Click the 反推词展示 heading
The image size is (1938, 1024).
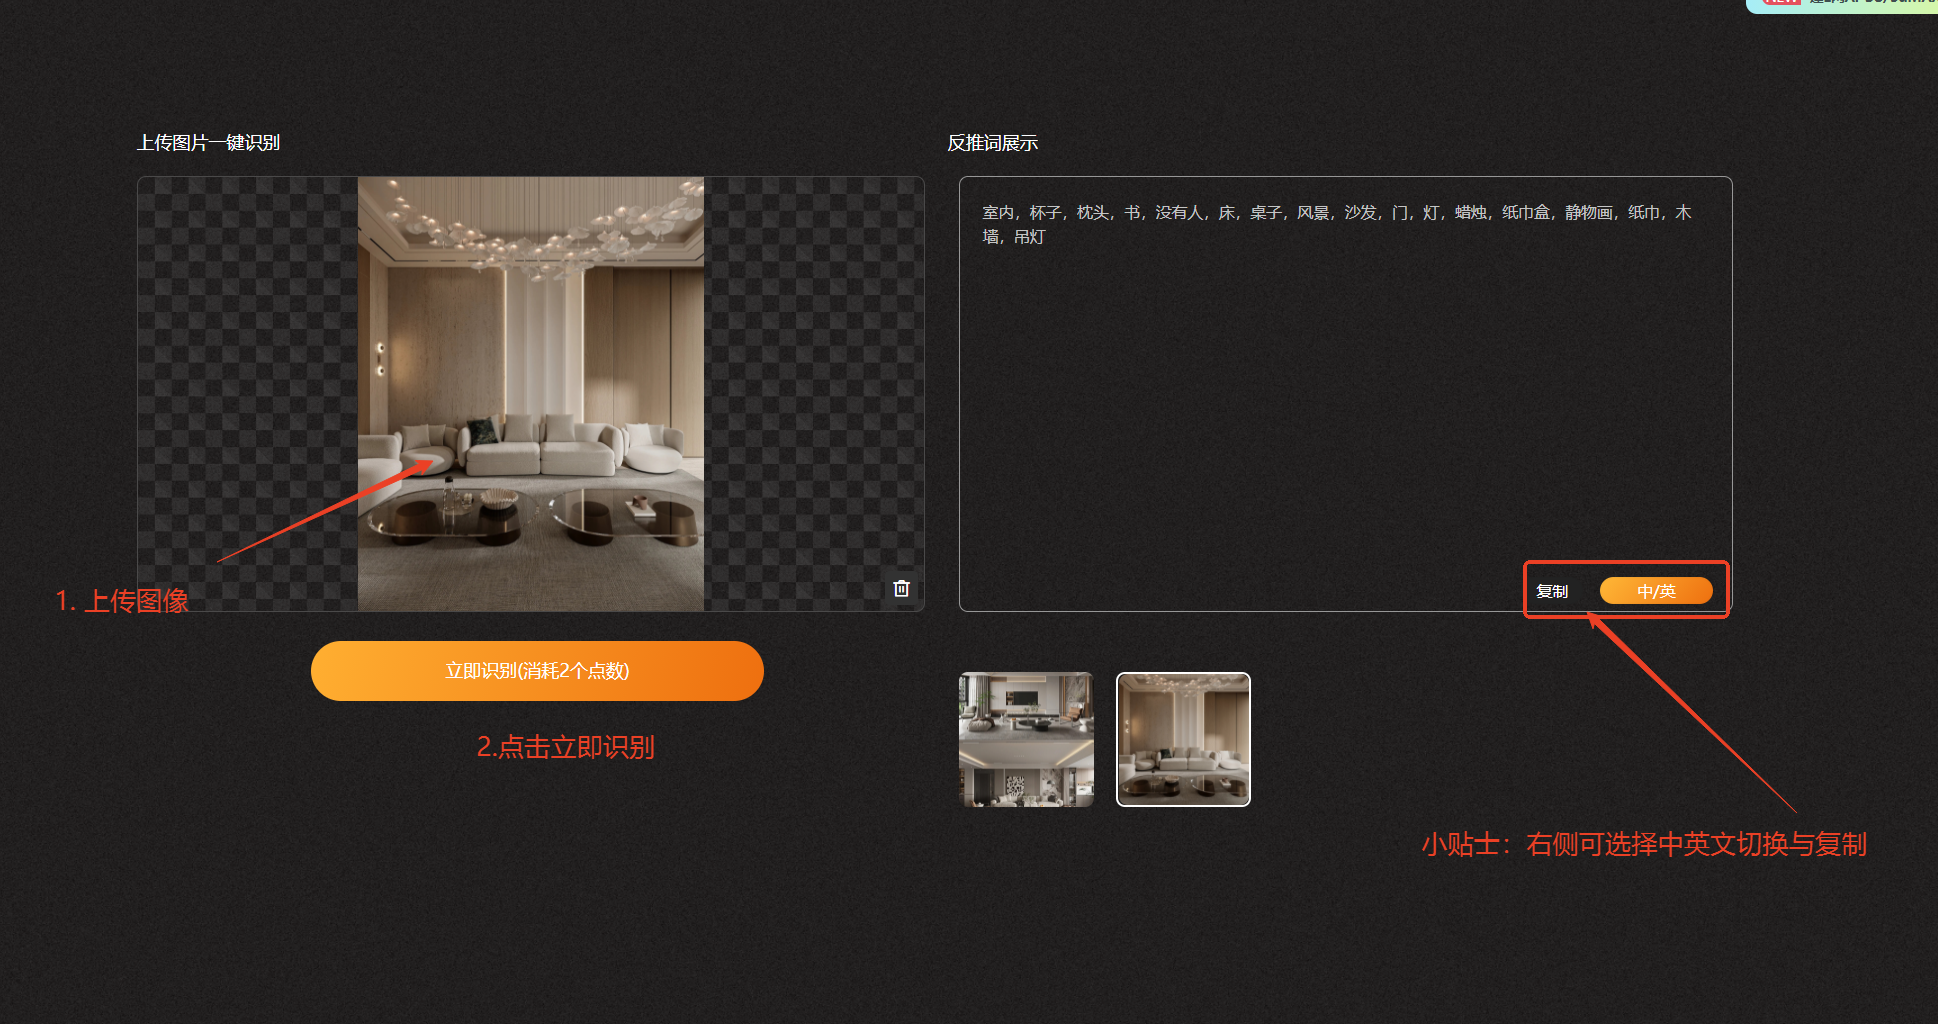(x=992, y=143)
